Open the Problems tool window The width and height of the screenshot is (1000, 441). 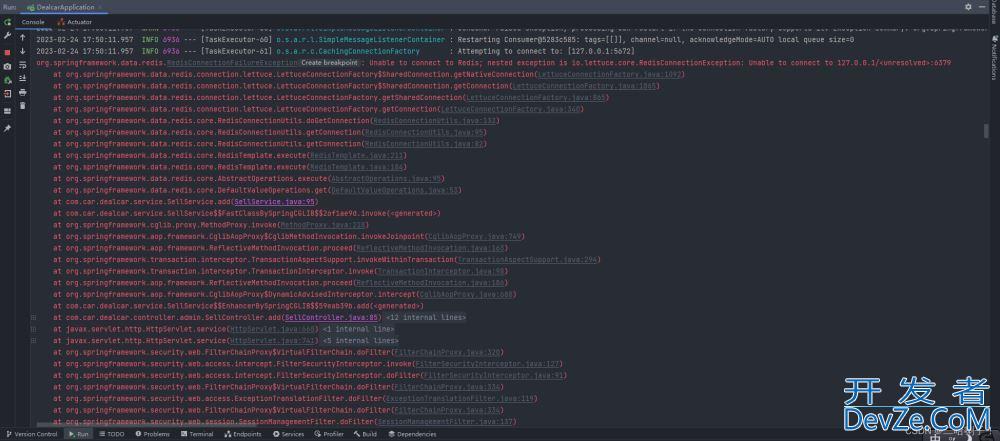point(152,434)
